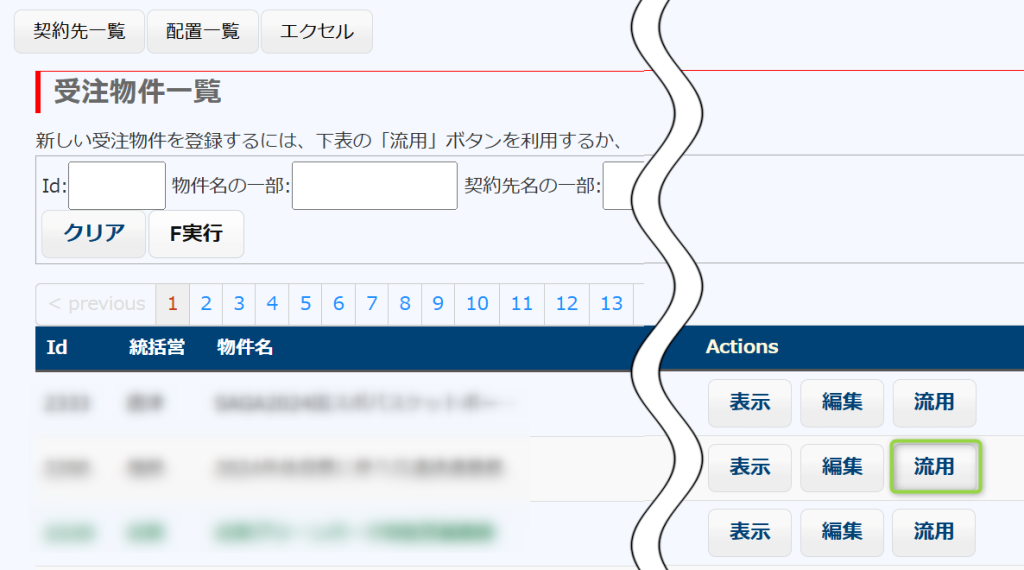Click 表示 in the first row
Viewport: 1024px width, 570px height.
click(x=749, y=403)
